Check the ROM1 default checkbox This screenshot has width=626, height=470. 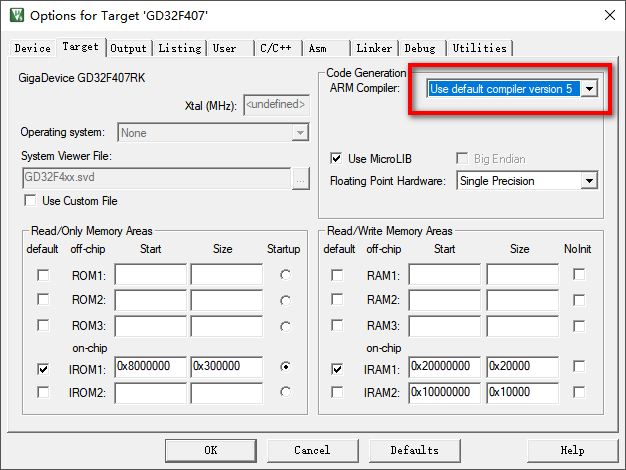43,275
